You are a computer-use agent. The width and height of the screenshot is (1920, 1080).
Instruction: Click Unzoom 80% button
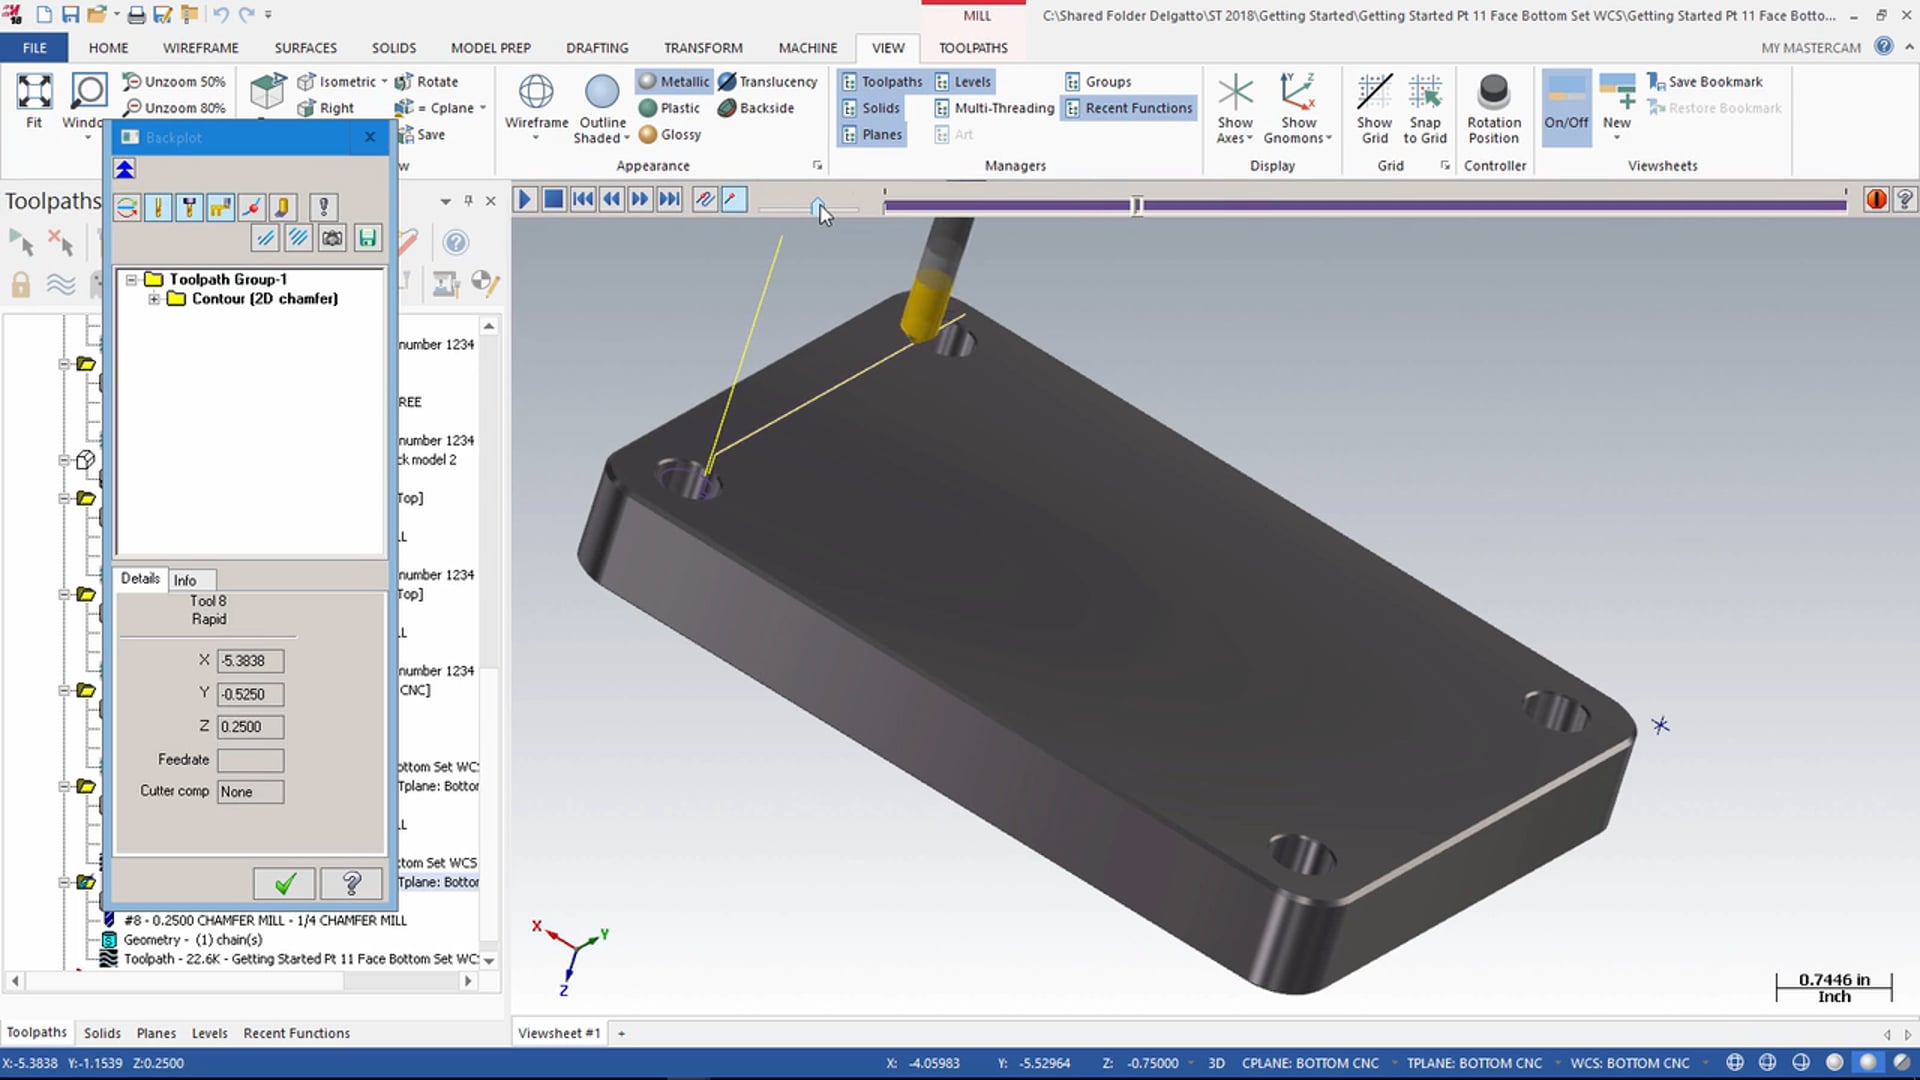pyautogui.click(x=175, y=108)
